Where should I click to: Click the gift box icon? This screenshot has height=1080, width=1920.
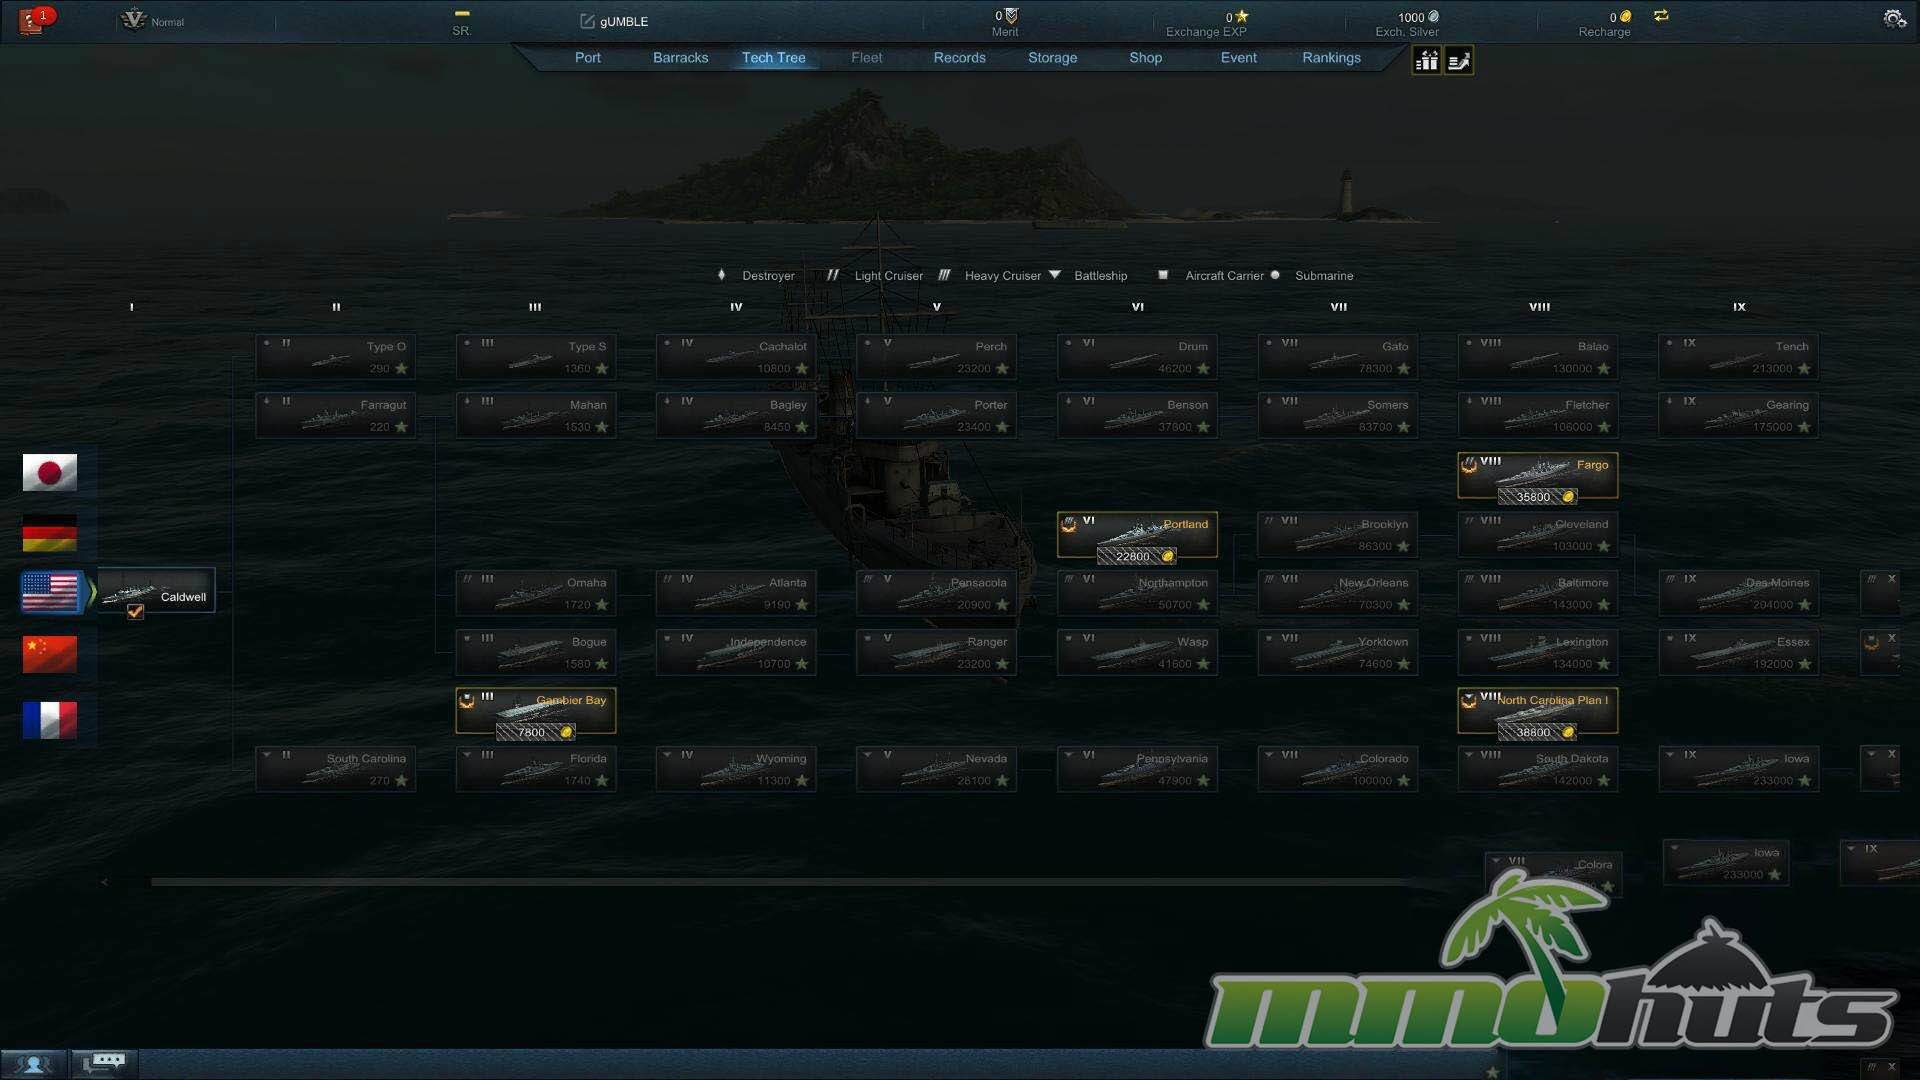click(1427, 61)
